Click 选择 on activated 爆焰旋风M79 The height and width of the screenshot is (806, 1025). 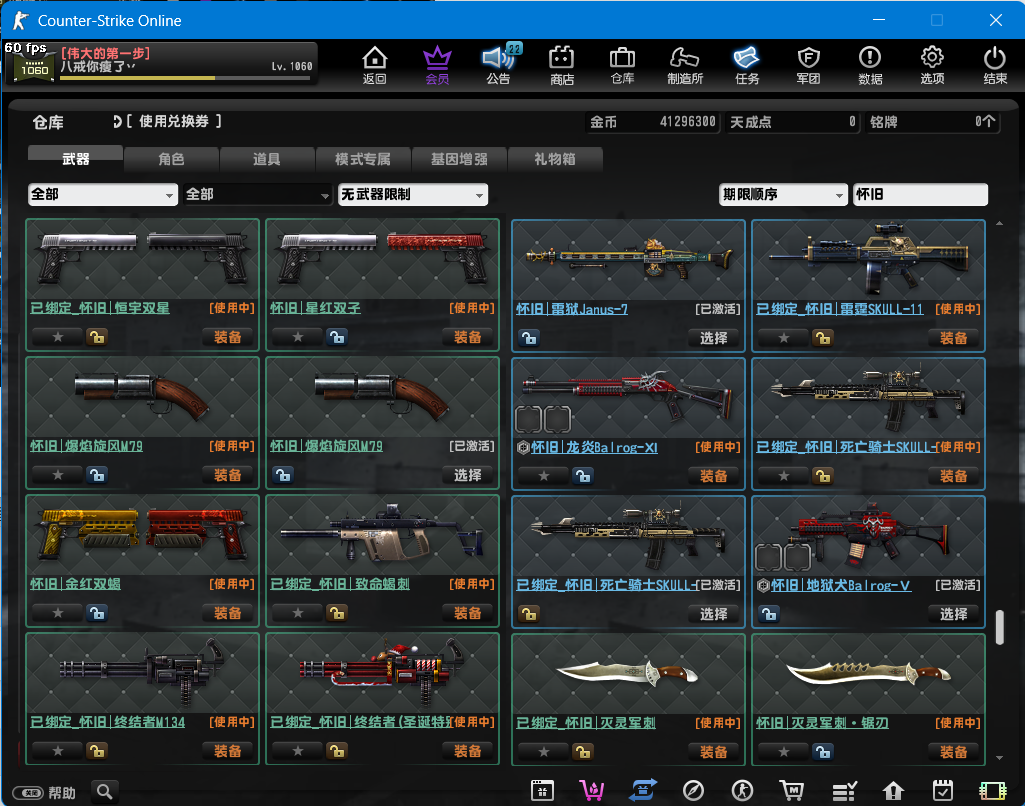click(467, 475)
